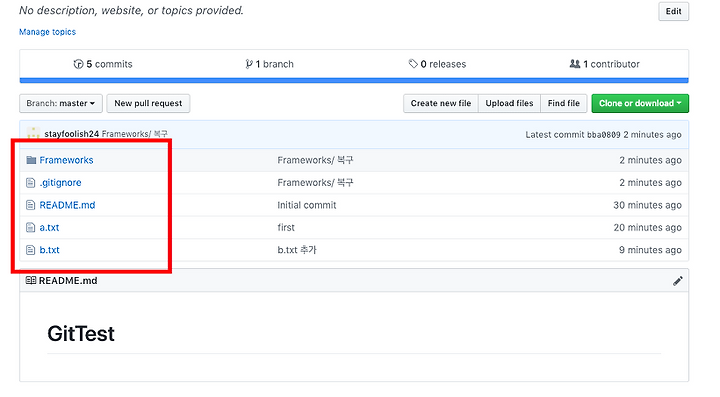
Task: Click the Edit description button
Action: (x=674, y=11)
